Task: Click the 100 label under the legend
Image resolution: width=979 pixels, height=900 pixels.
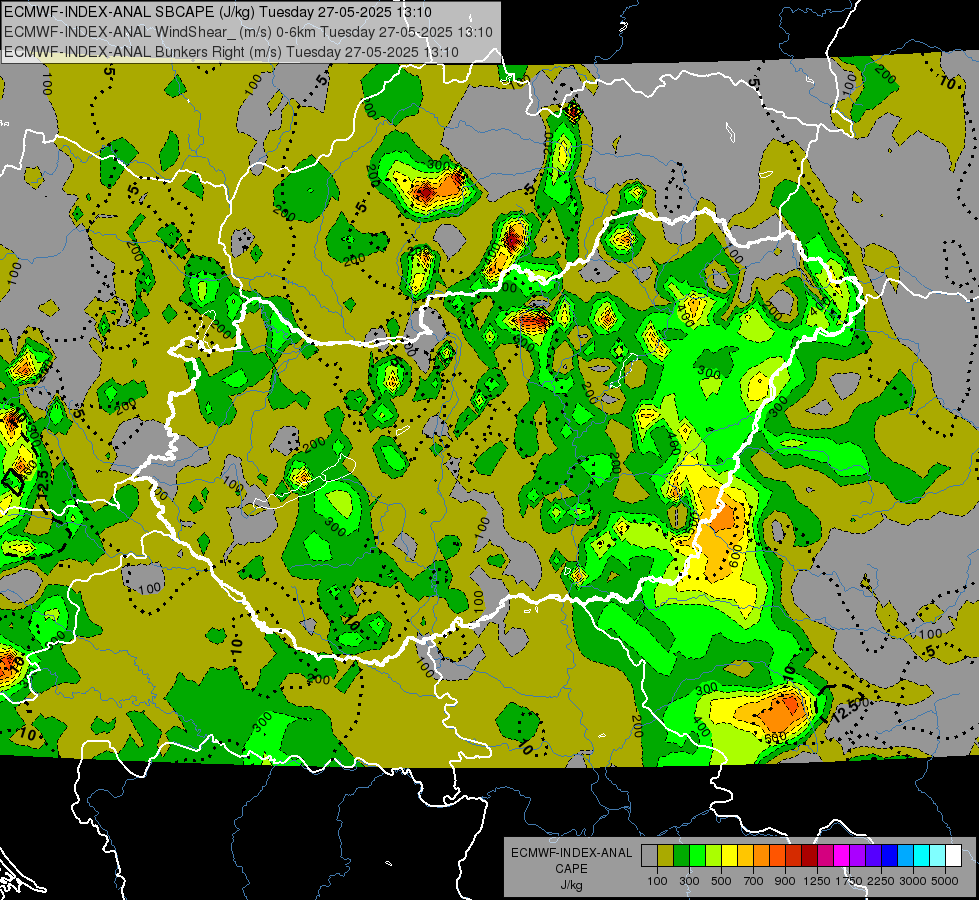Action: click(657, 881)
